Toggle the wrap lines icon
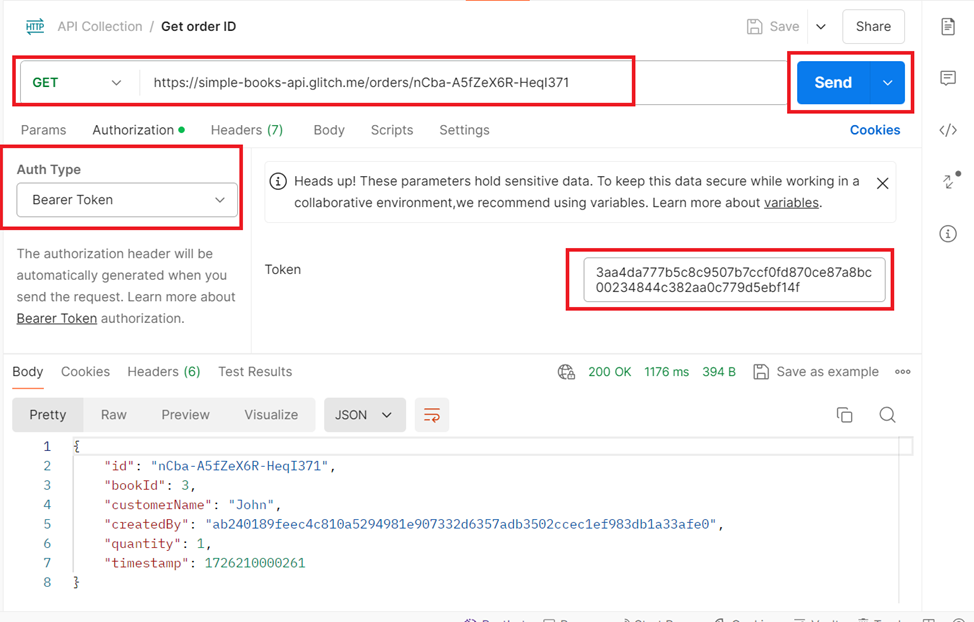This screenshot has width=974, height=622. click(432, 415)
